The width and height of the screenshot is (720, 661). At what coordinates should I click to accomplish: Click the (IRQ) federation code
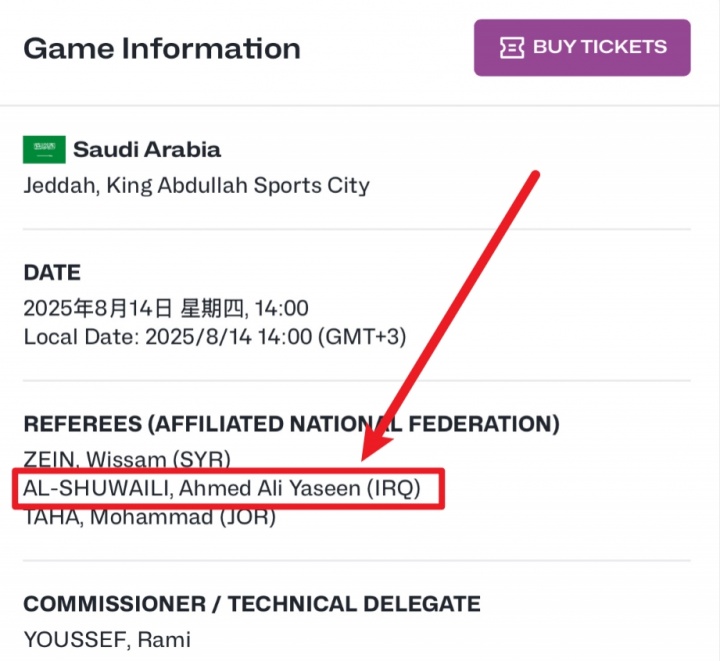coord(400,489)
